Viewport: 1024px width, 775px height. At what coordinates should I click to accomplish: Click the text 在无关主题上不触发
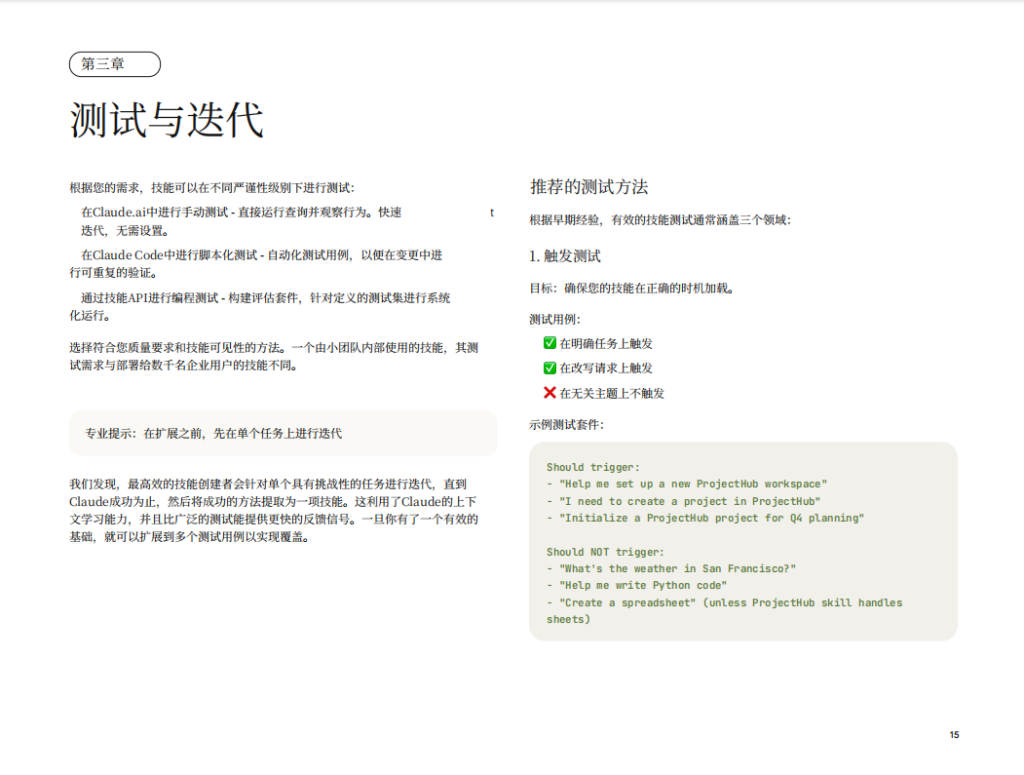point(612,393)
